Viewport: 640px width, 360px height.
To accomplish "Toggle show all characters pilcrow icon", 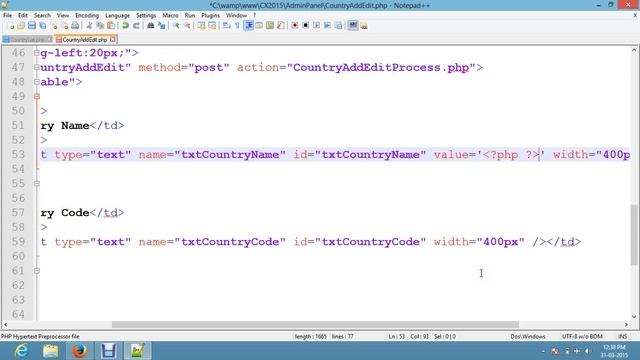I will (237, 26).
